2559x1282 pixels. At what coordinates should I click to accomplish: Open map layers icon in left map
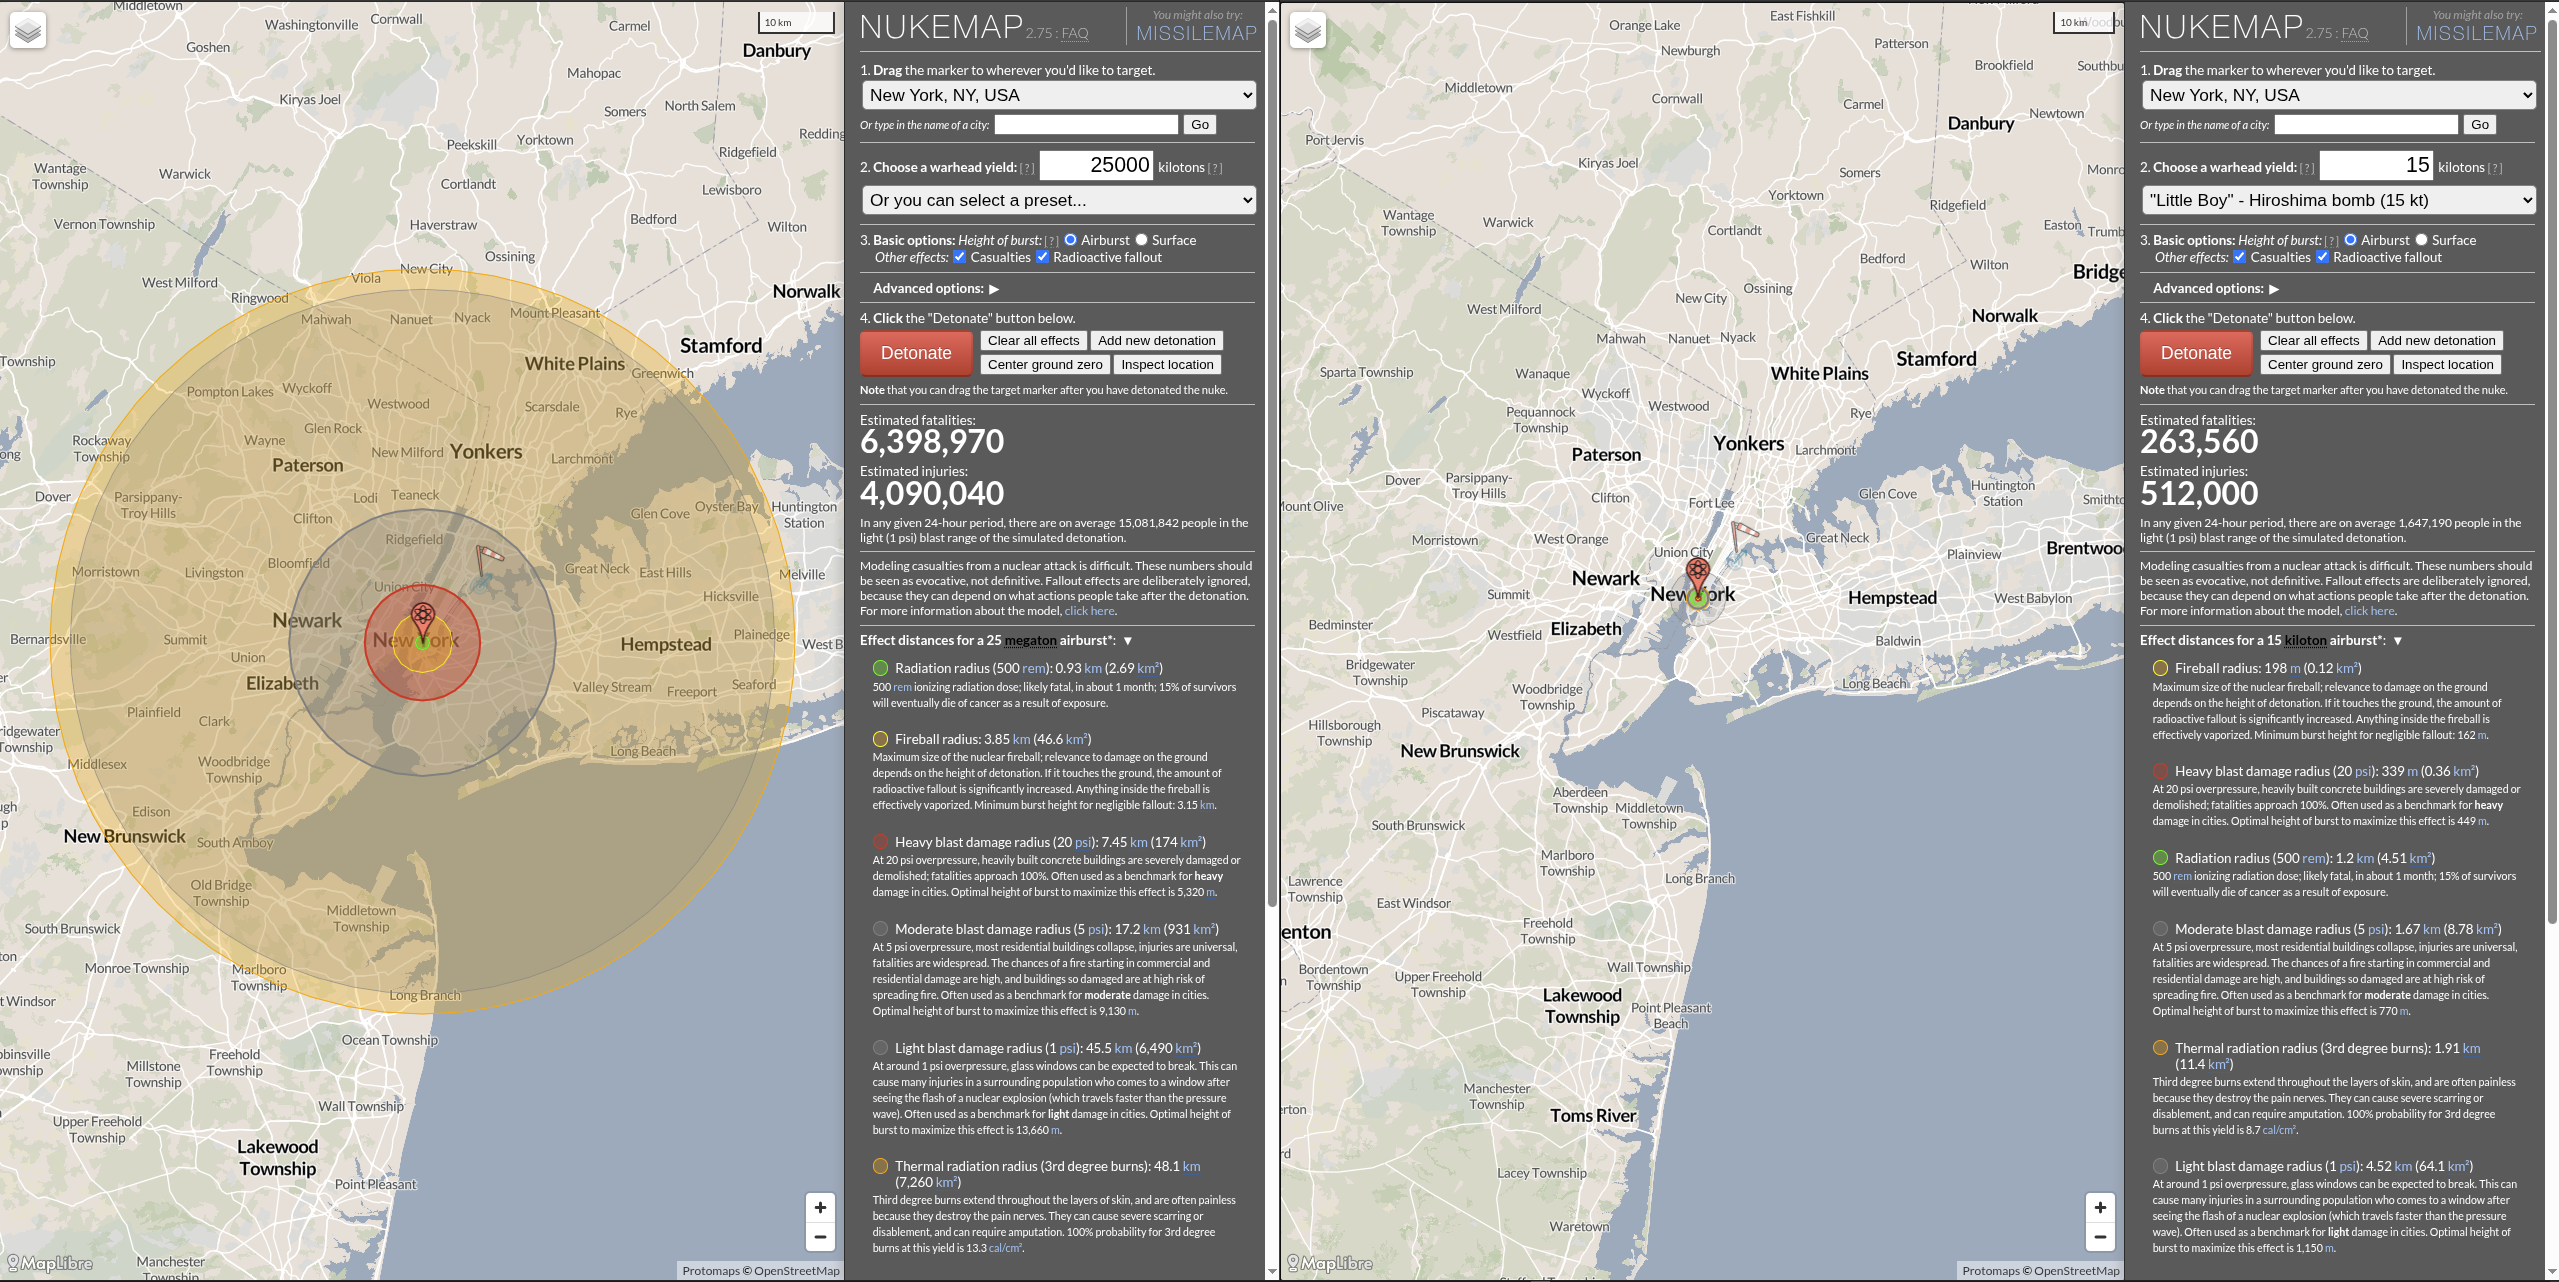point(28,31)
